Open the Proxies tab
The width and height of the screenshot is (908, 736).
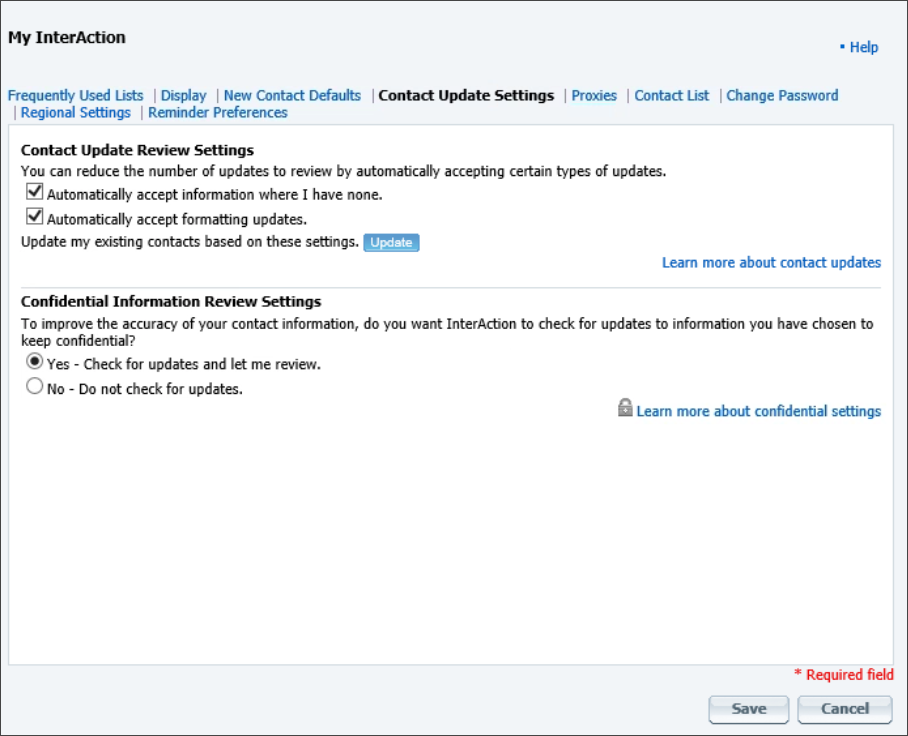(594, 96)
